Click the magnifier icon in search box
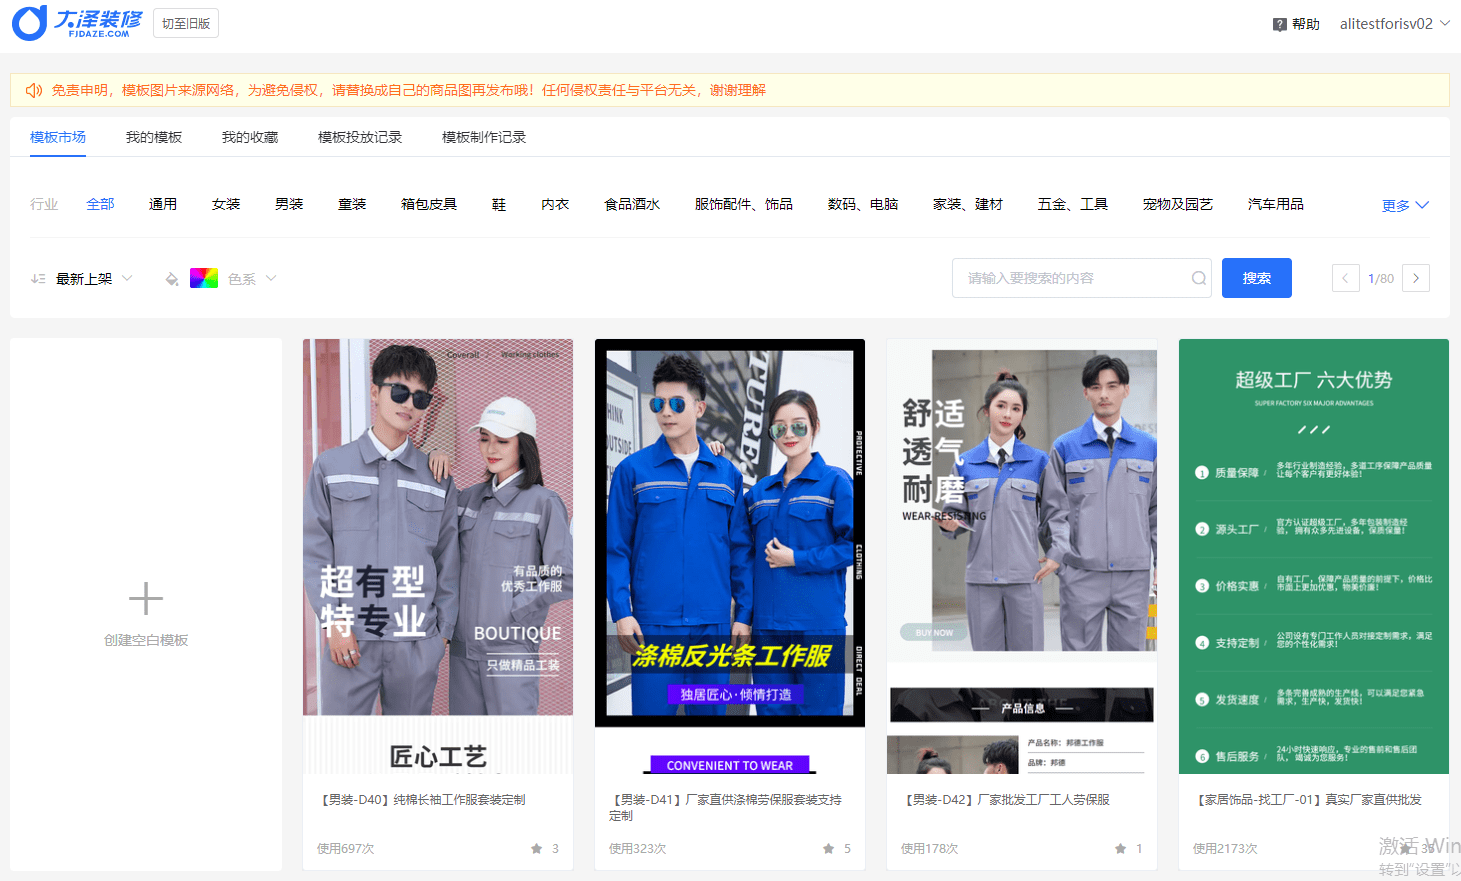1461x881 pixels. (x=1198, y=278)
